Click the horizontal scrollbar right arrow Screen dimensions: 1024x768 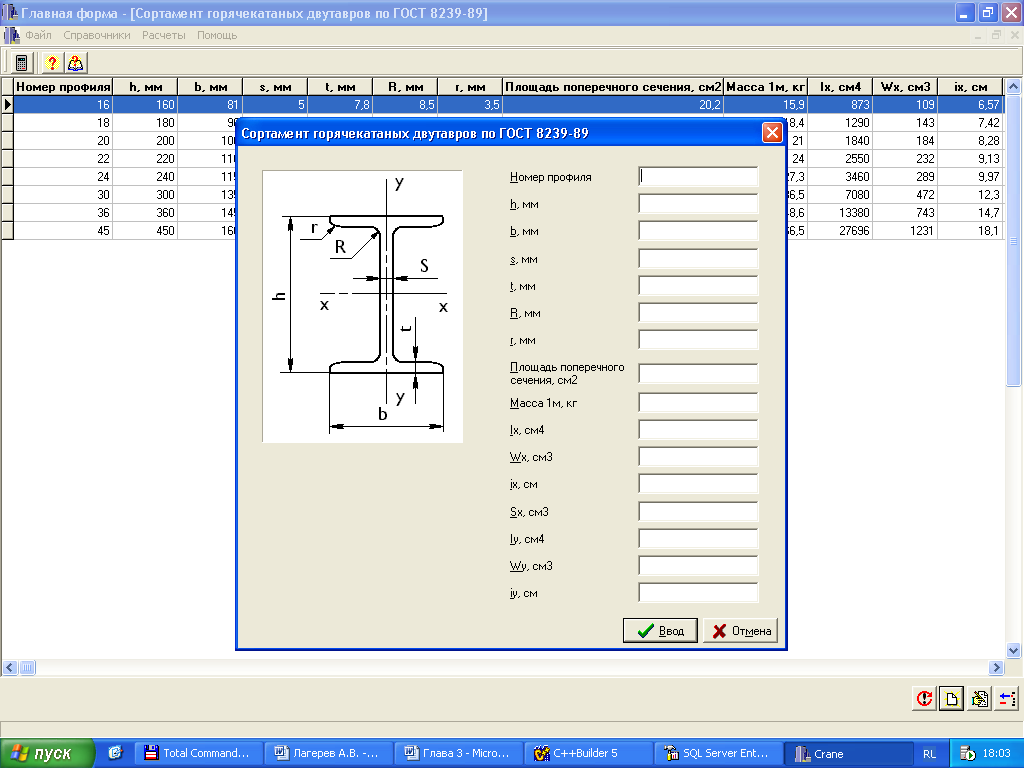[996, 667]
